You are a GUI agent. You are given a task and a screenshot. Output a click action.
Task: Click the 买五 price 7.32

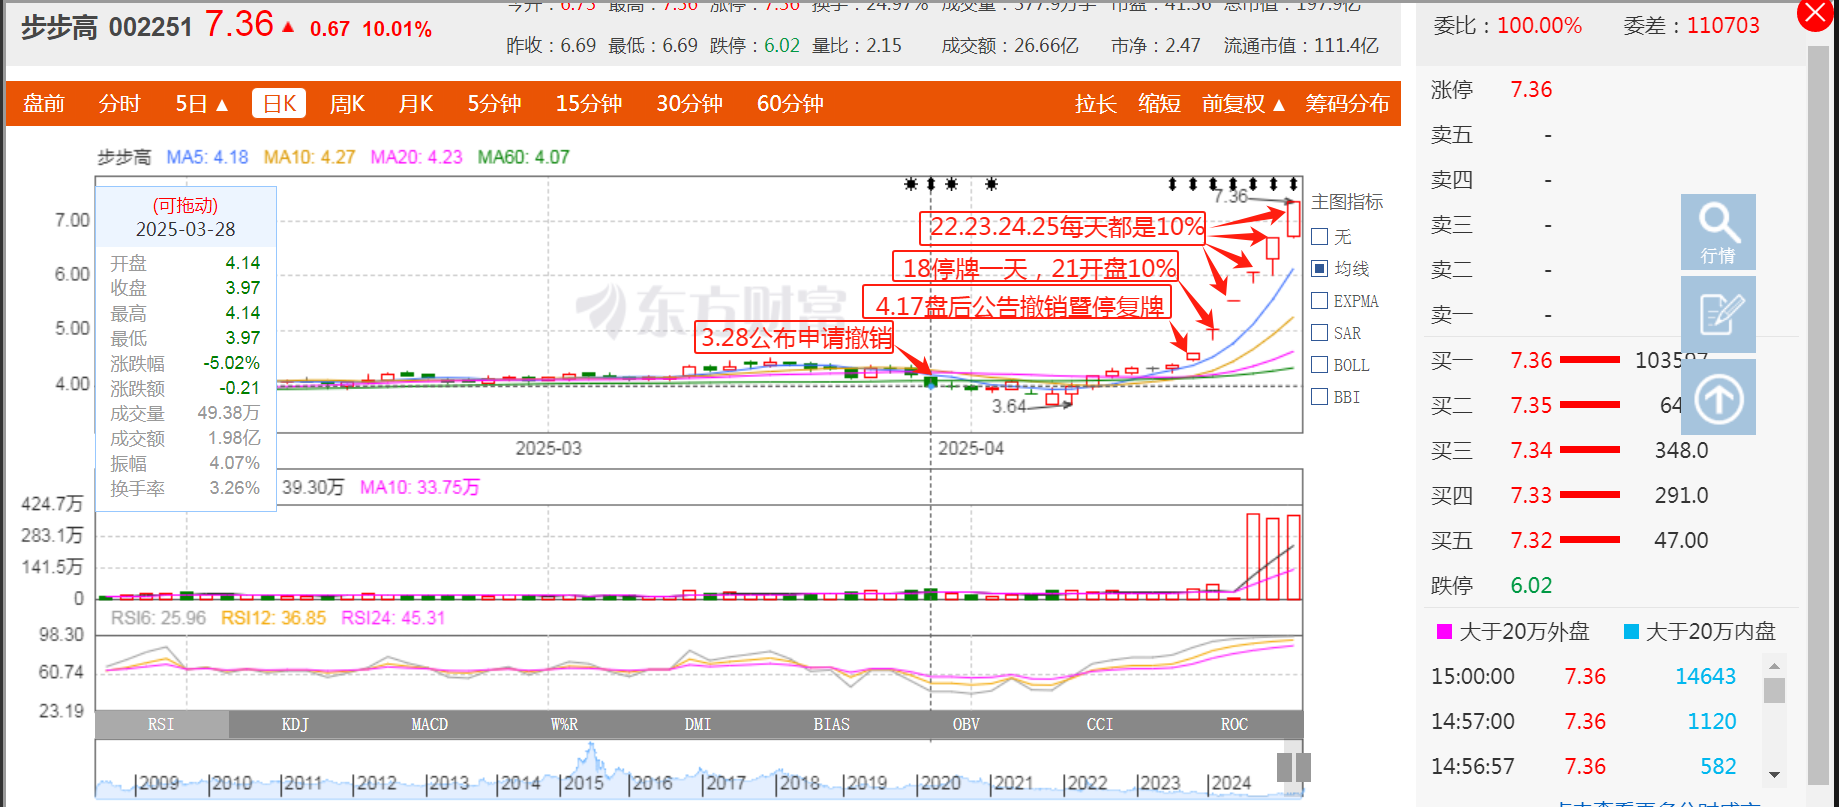pyautogui.click(x=1531, y=541)
